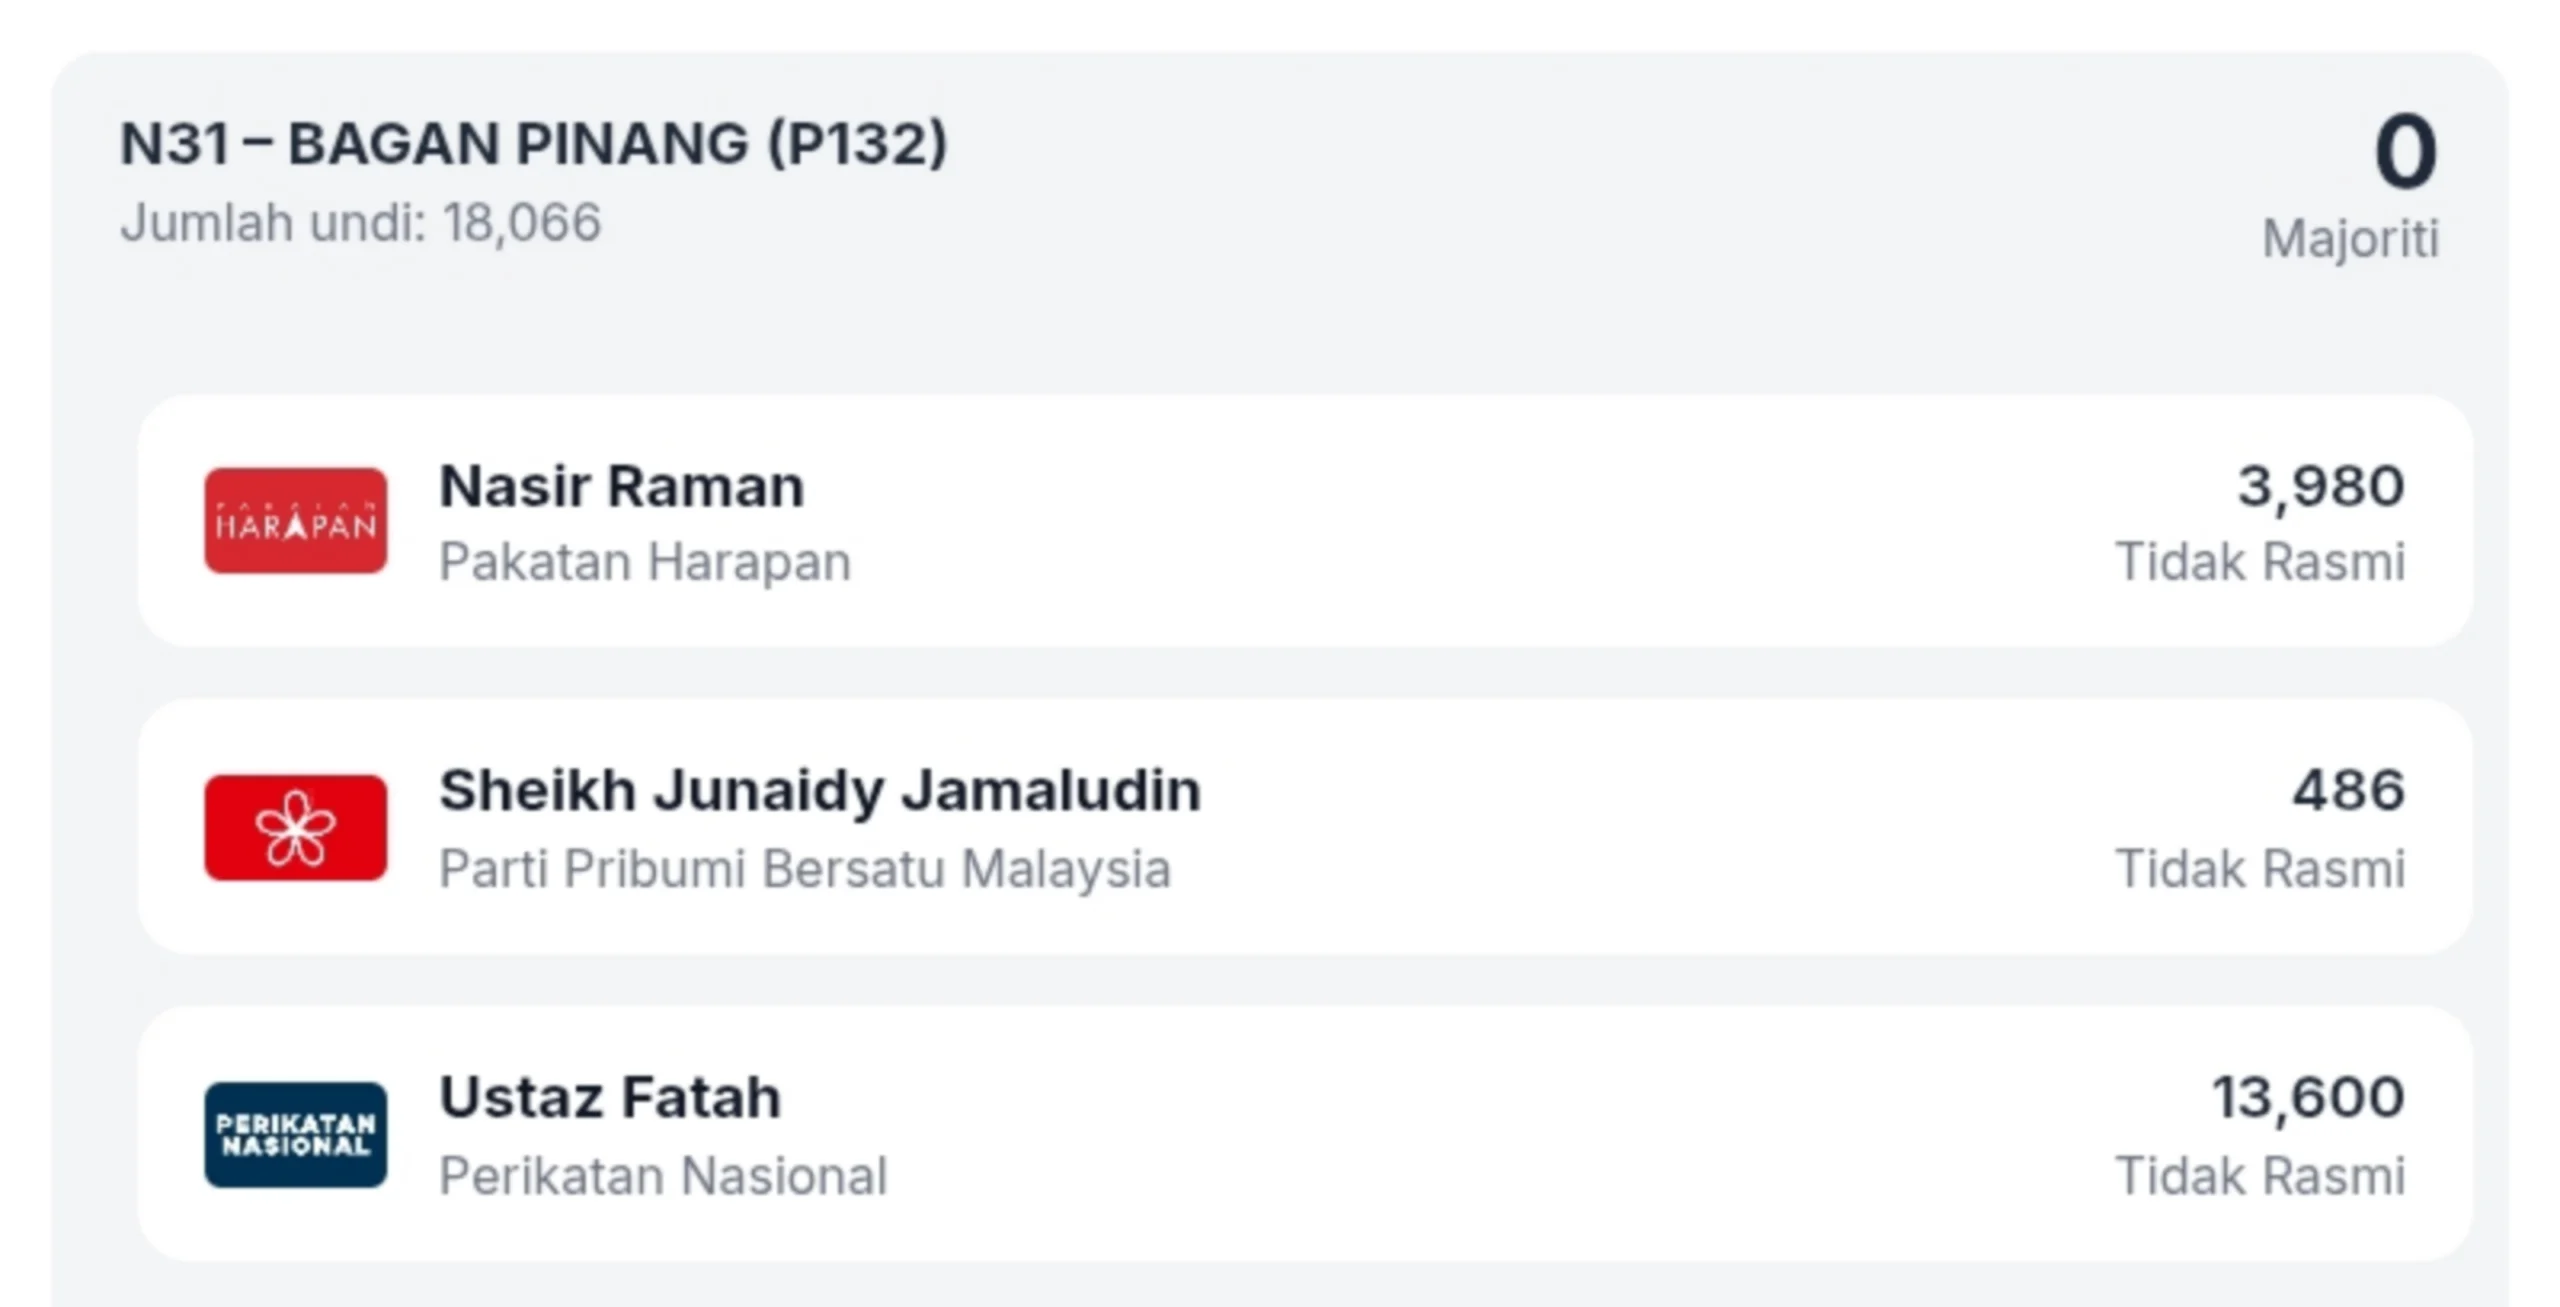
Task: Click Tidak Rasmi status under 486
Action: 2260,869
